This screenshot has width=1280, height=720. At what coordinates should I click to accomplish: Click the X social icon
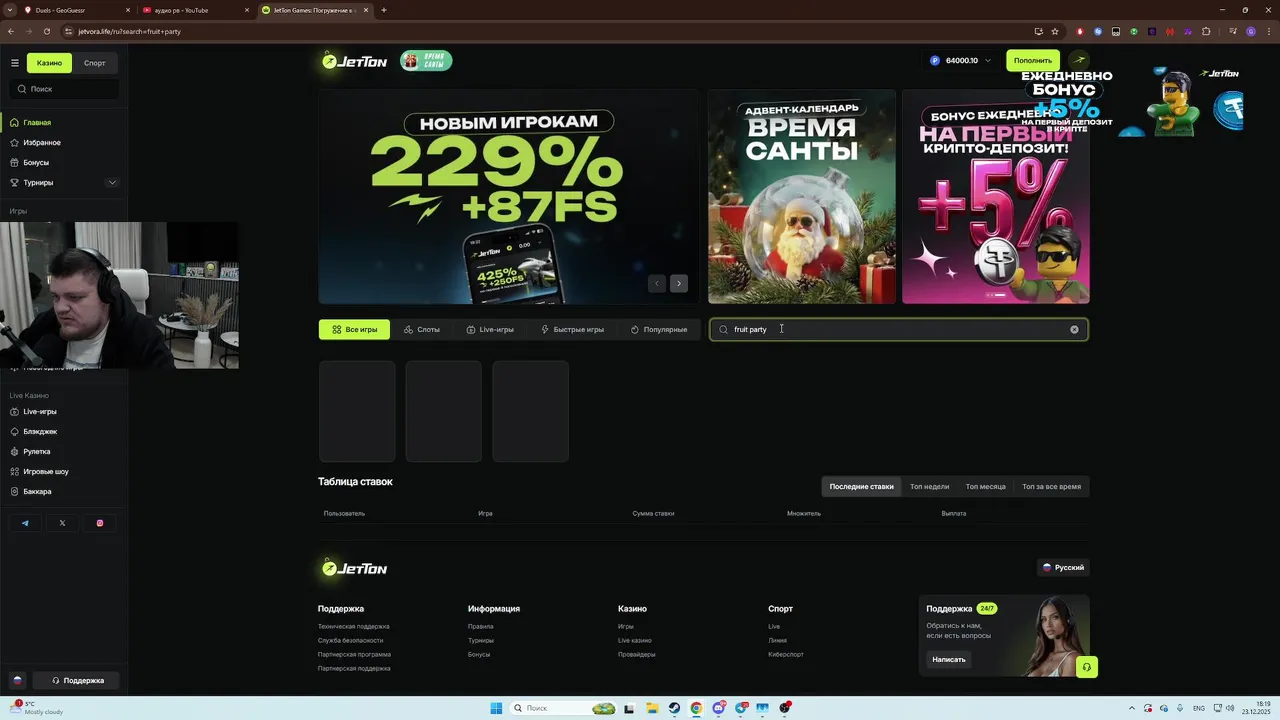(x=62, y=523)
